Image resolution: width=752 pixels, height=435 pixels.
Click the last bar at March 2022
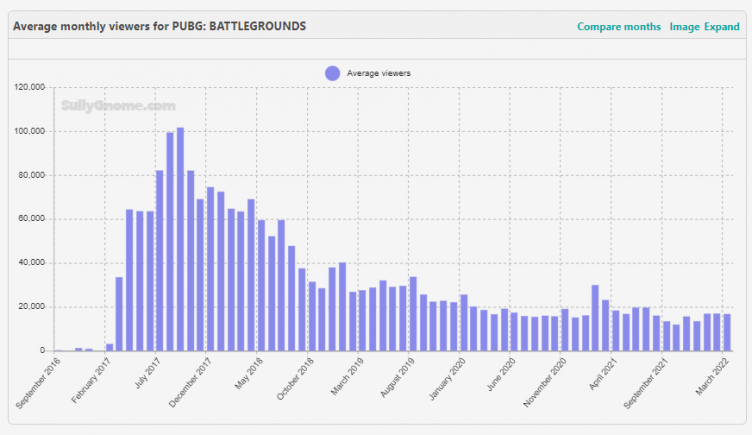pos(727,332)
